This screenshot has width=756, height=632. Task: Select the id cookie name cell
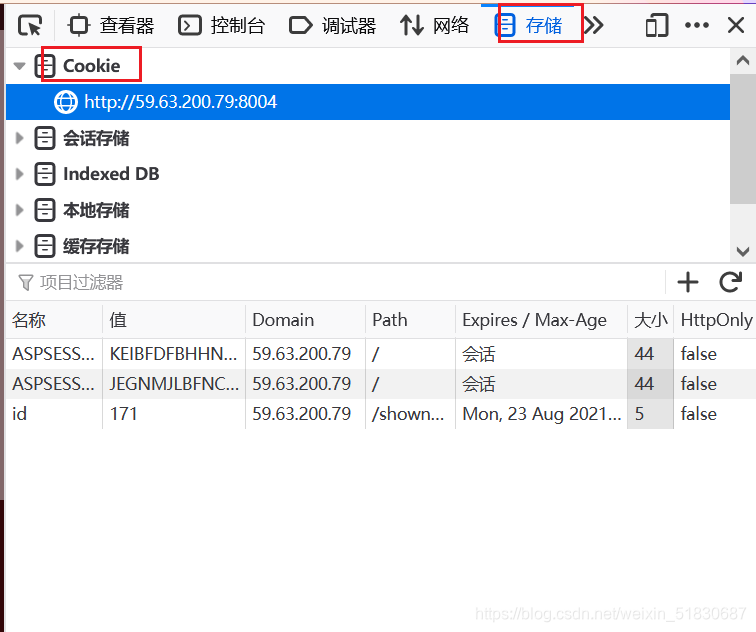[x=54, y=414]
